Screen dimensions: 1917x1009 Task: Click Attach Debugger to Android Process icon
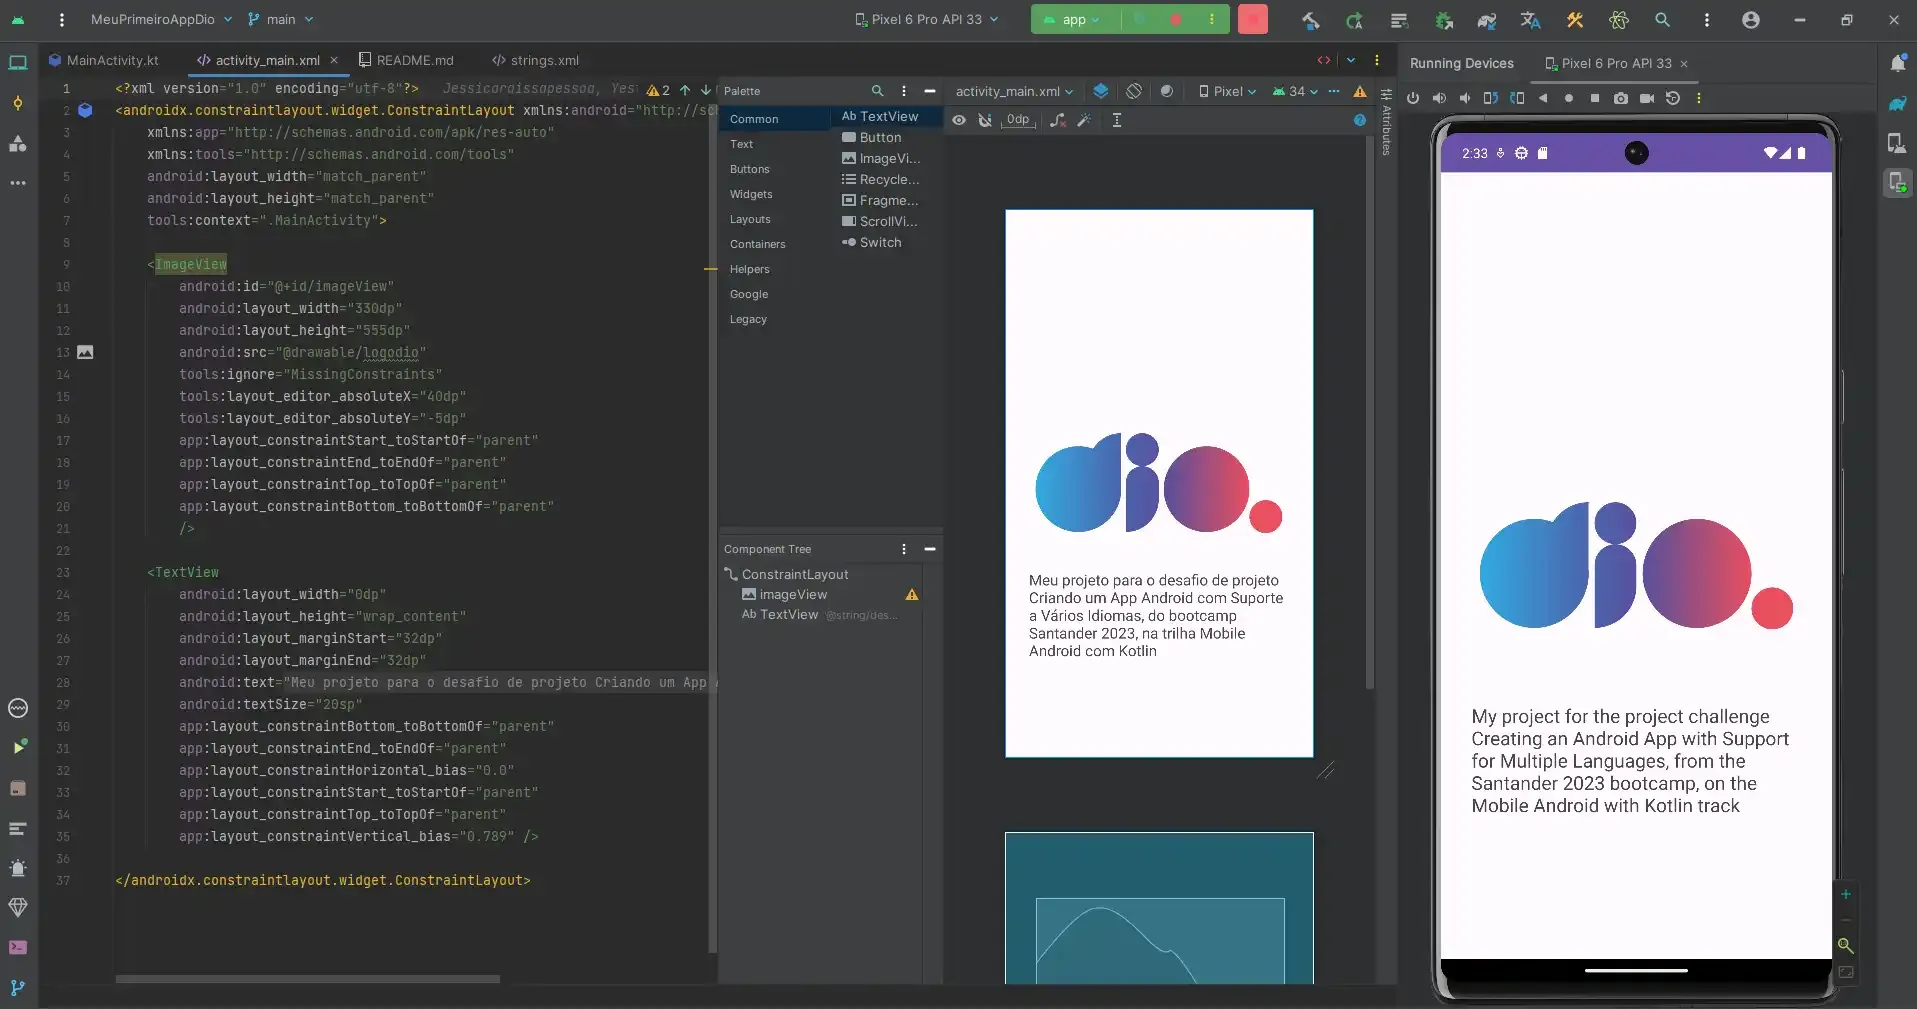tap(1443, 20)
